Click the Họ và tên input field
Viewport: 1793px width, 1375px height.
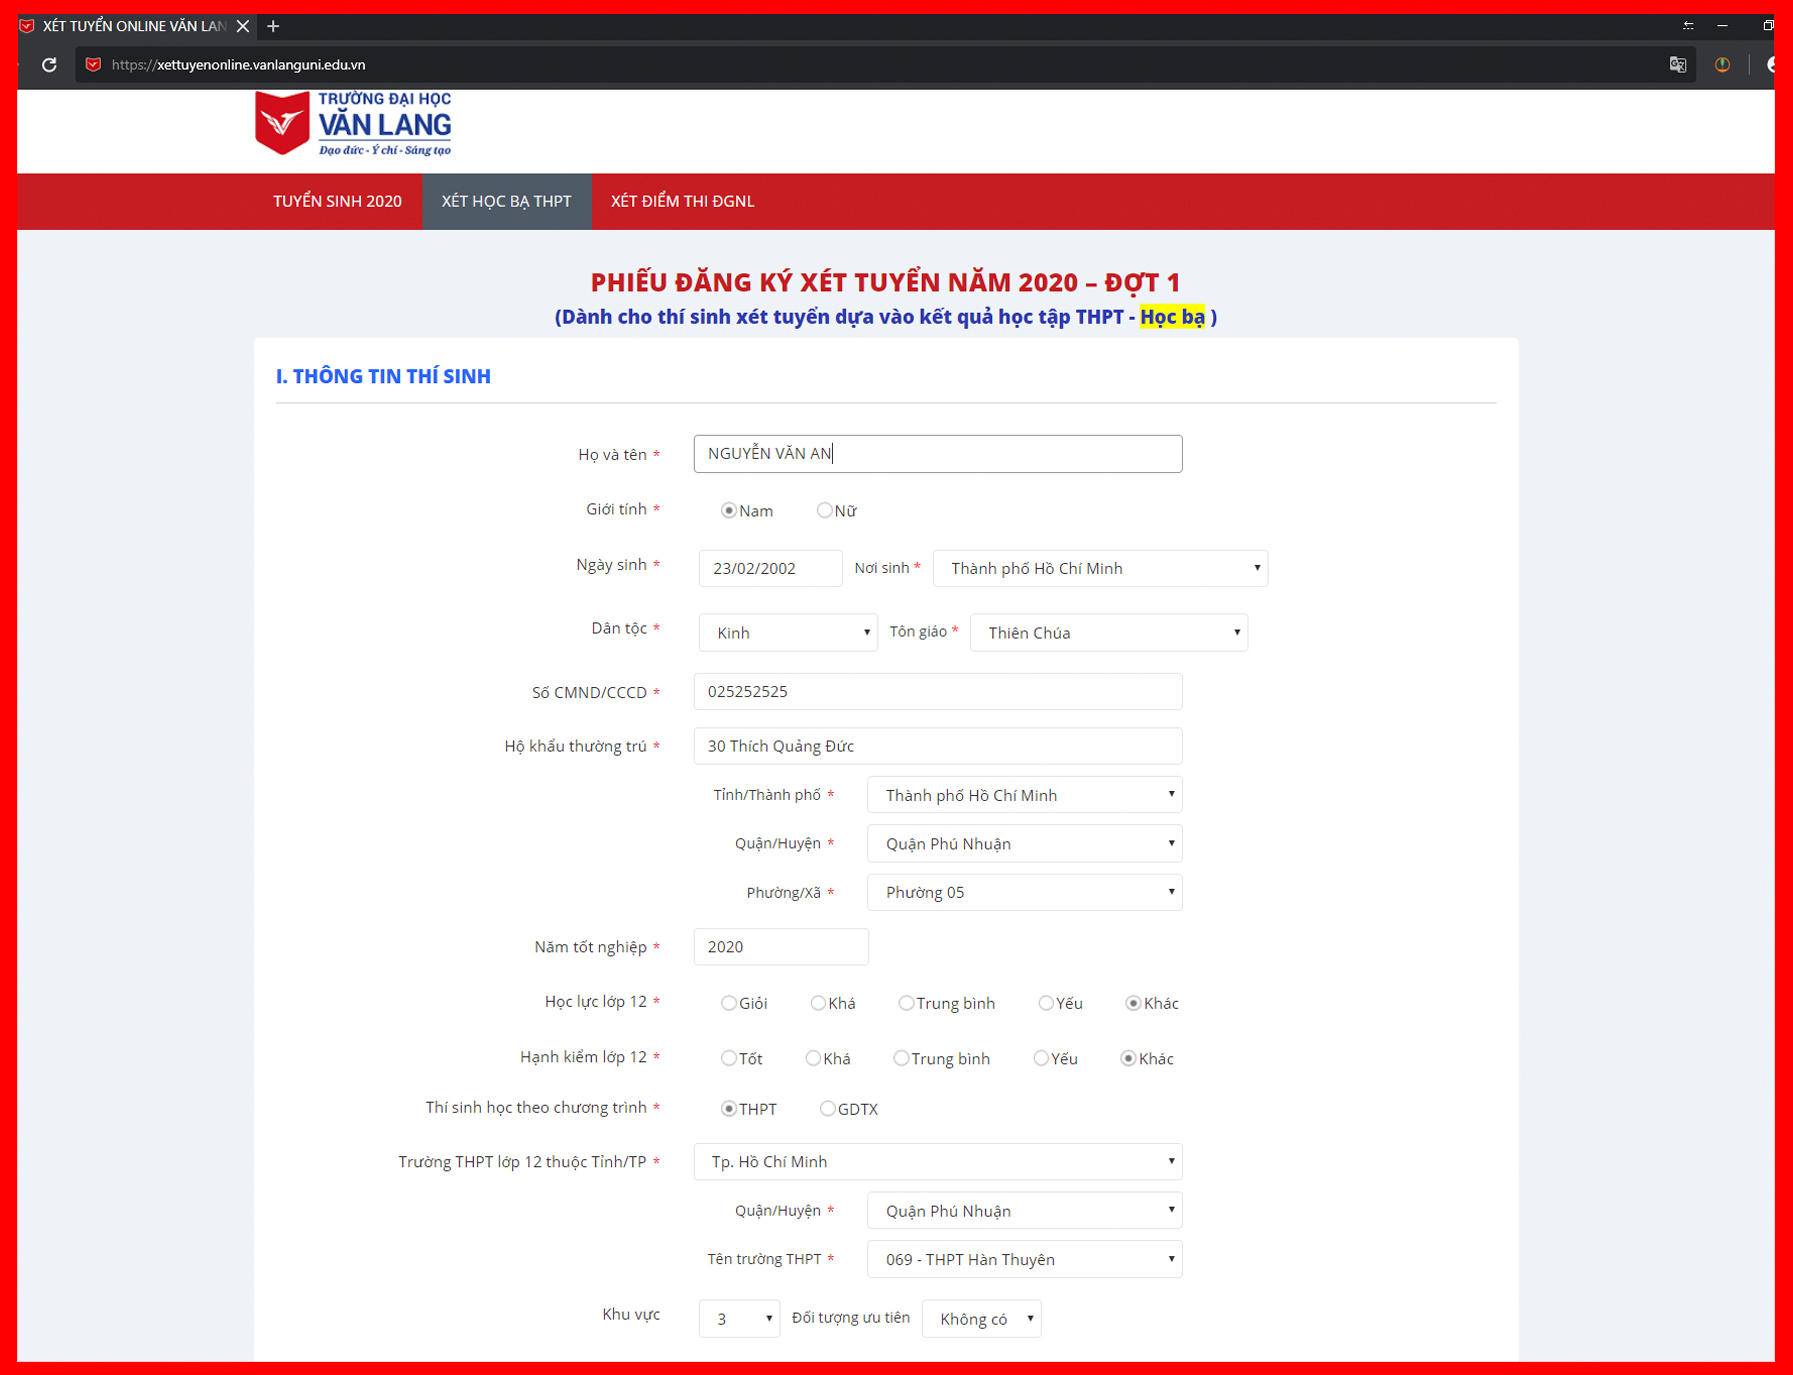[938, 454]
